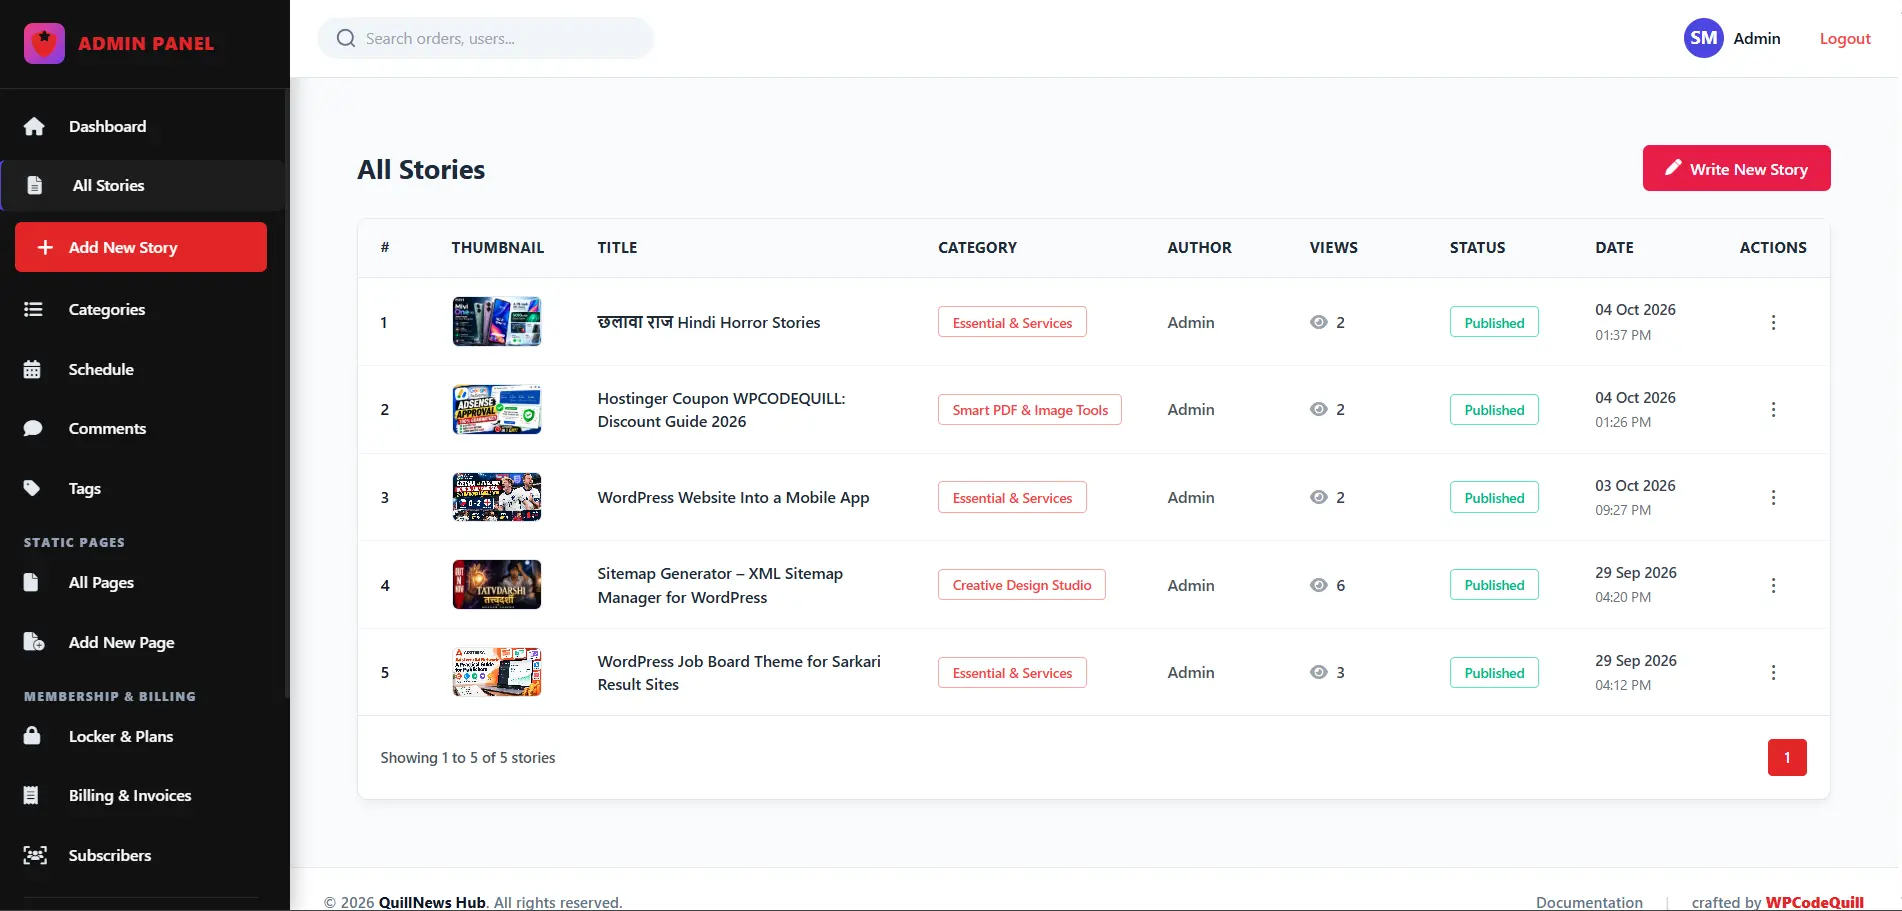Click the Subscribers people icon
This screenshot has width=1902, height=911.
35,855
